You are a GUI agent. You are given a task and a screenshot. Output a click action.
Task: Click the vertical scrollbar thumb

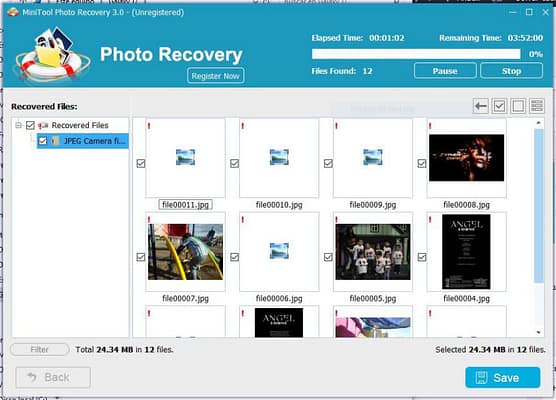[539, 206]
